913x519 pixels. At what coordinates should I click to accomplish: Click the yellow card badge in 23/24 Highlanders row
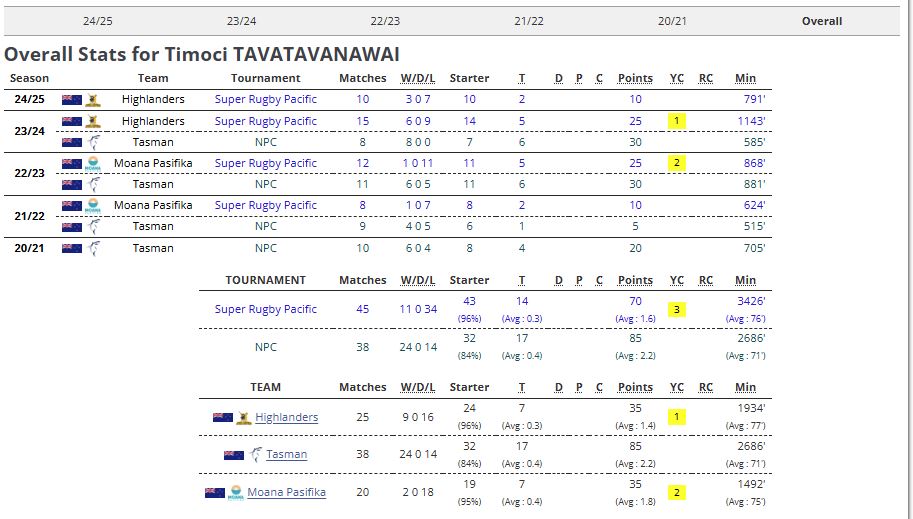click(677, 121)
